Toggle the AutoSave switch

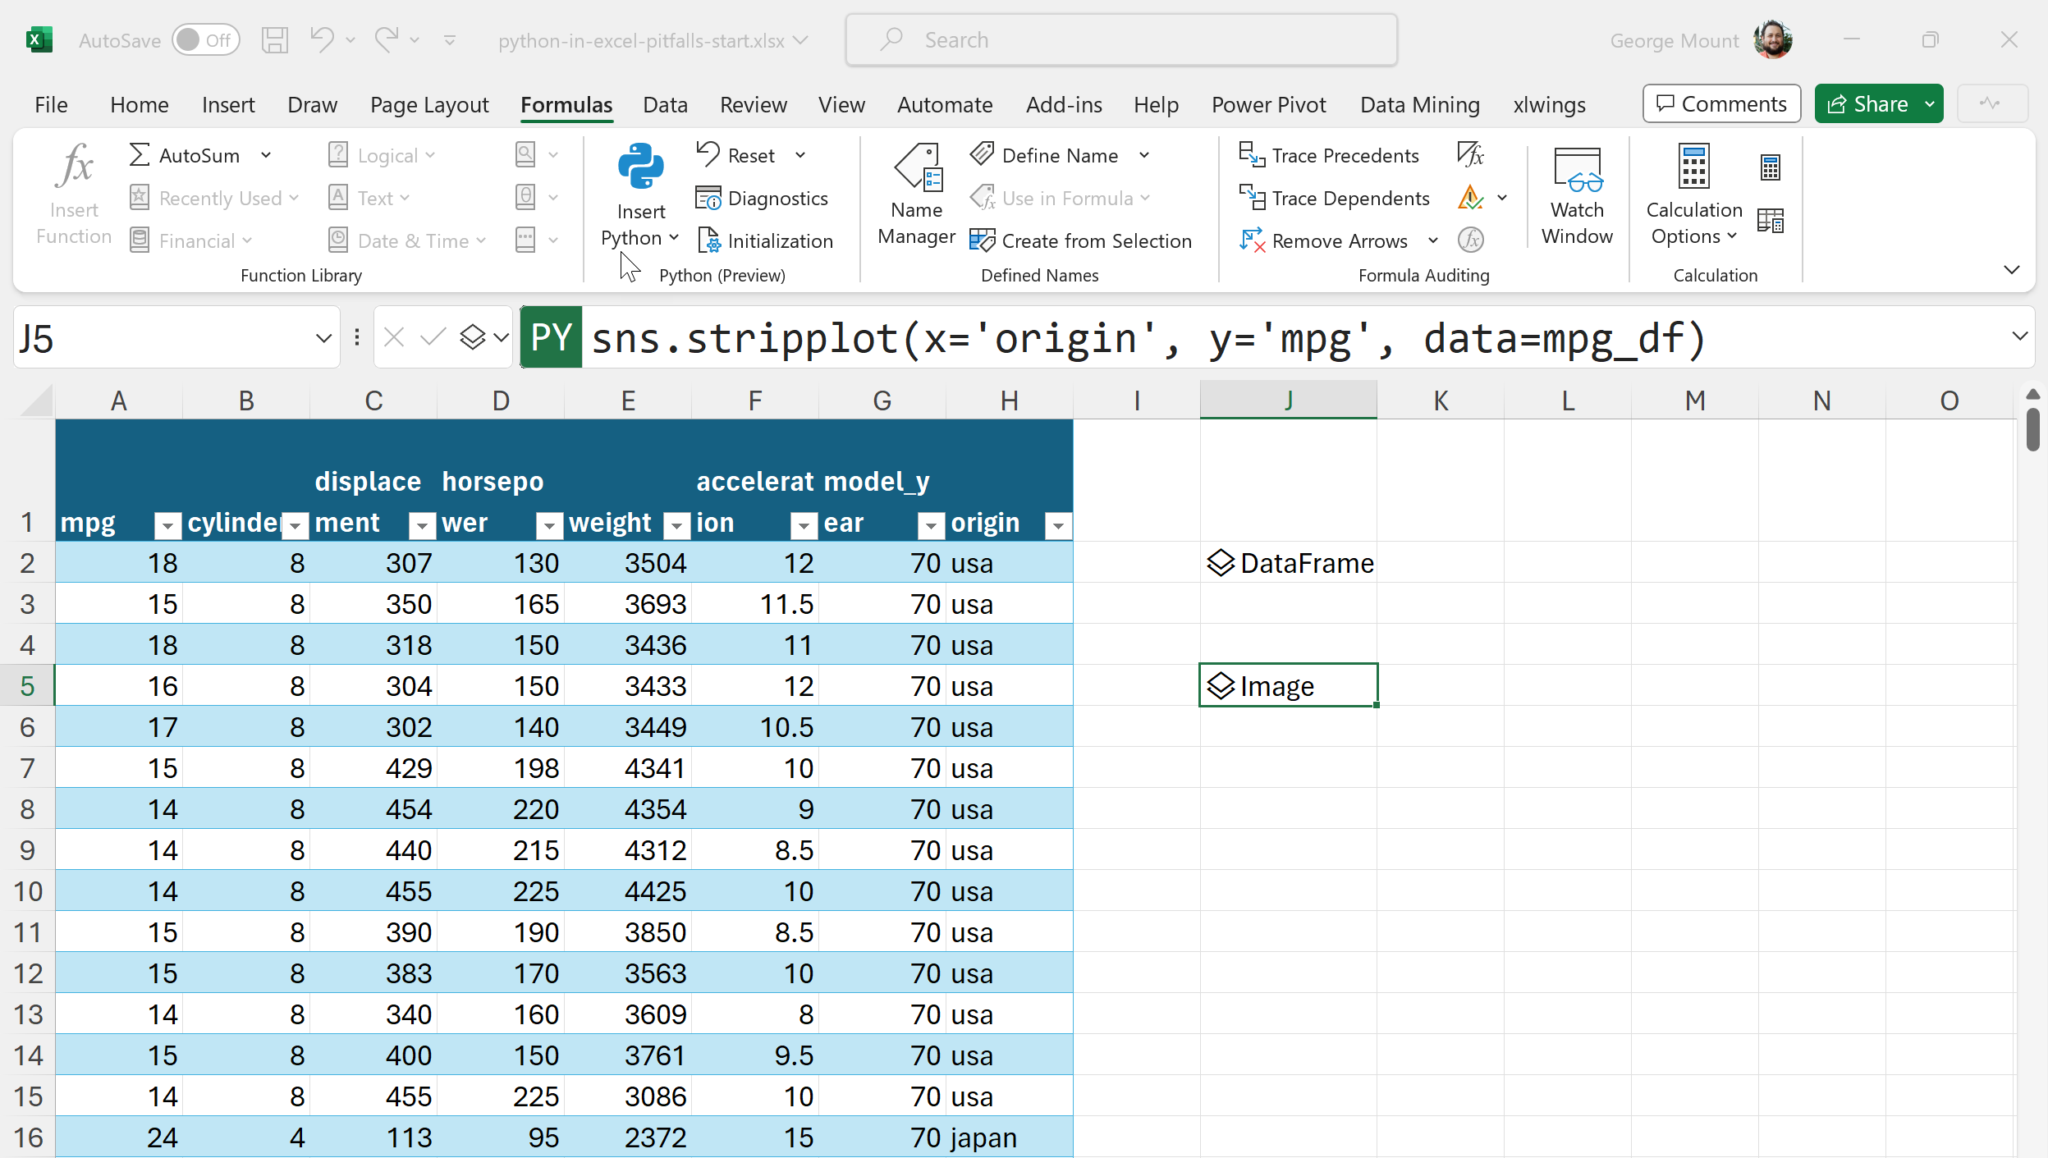(x=206, y=40)
